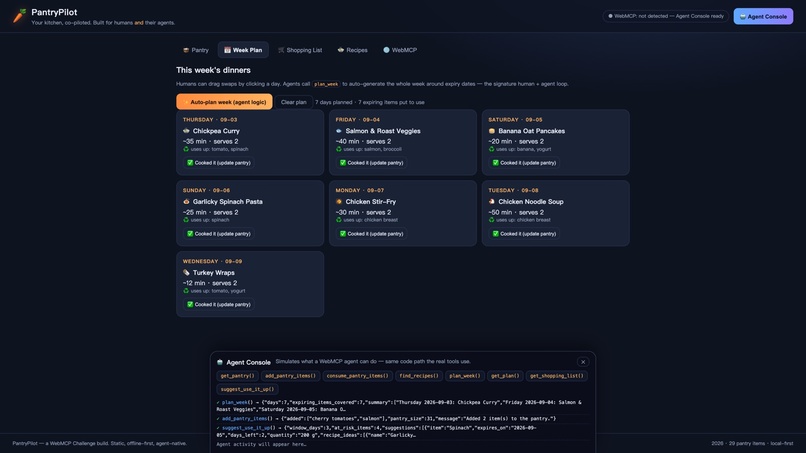
Task: Click recycle icon beside tomato, spinach
Action: tap(186, 149)
